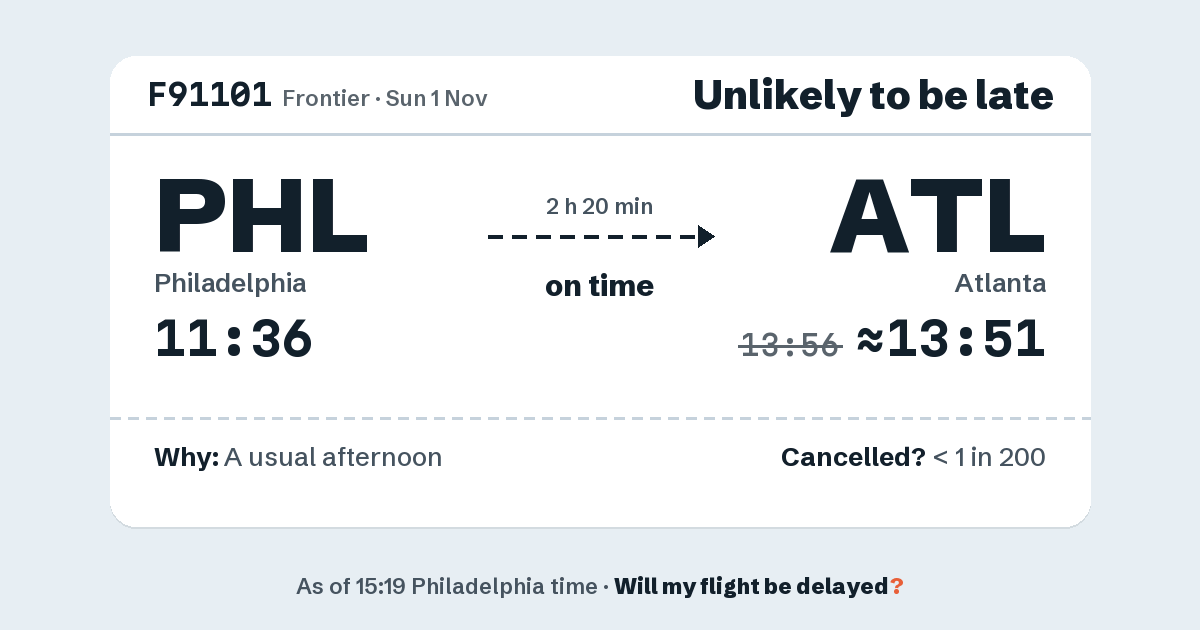Click the on time status text

click(600, 286)
